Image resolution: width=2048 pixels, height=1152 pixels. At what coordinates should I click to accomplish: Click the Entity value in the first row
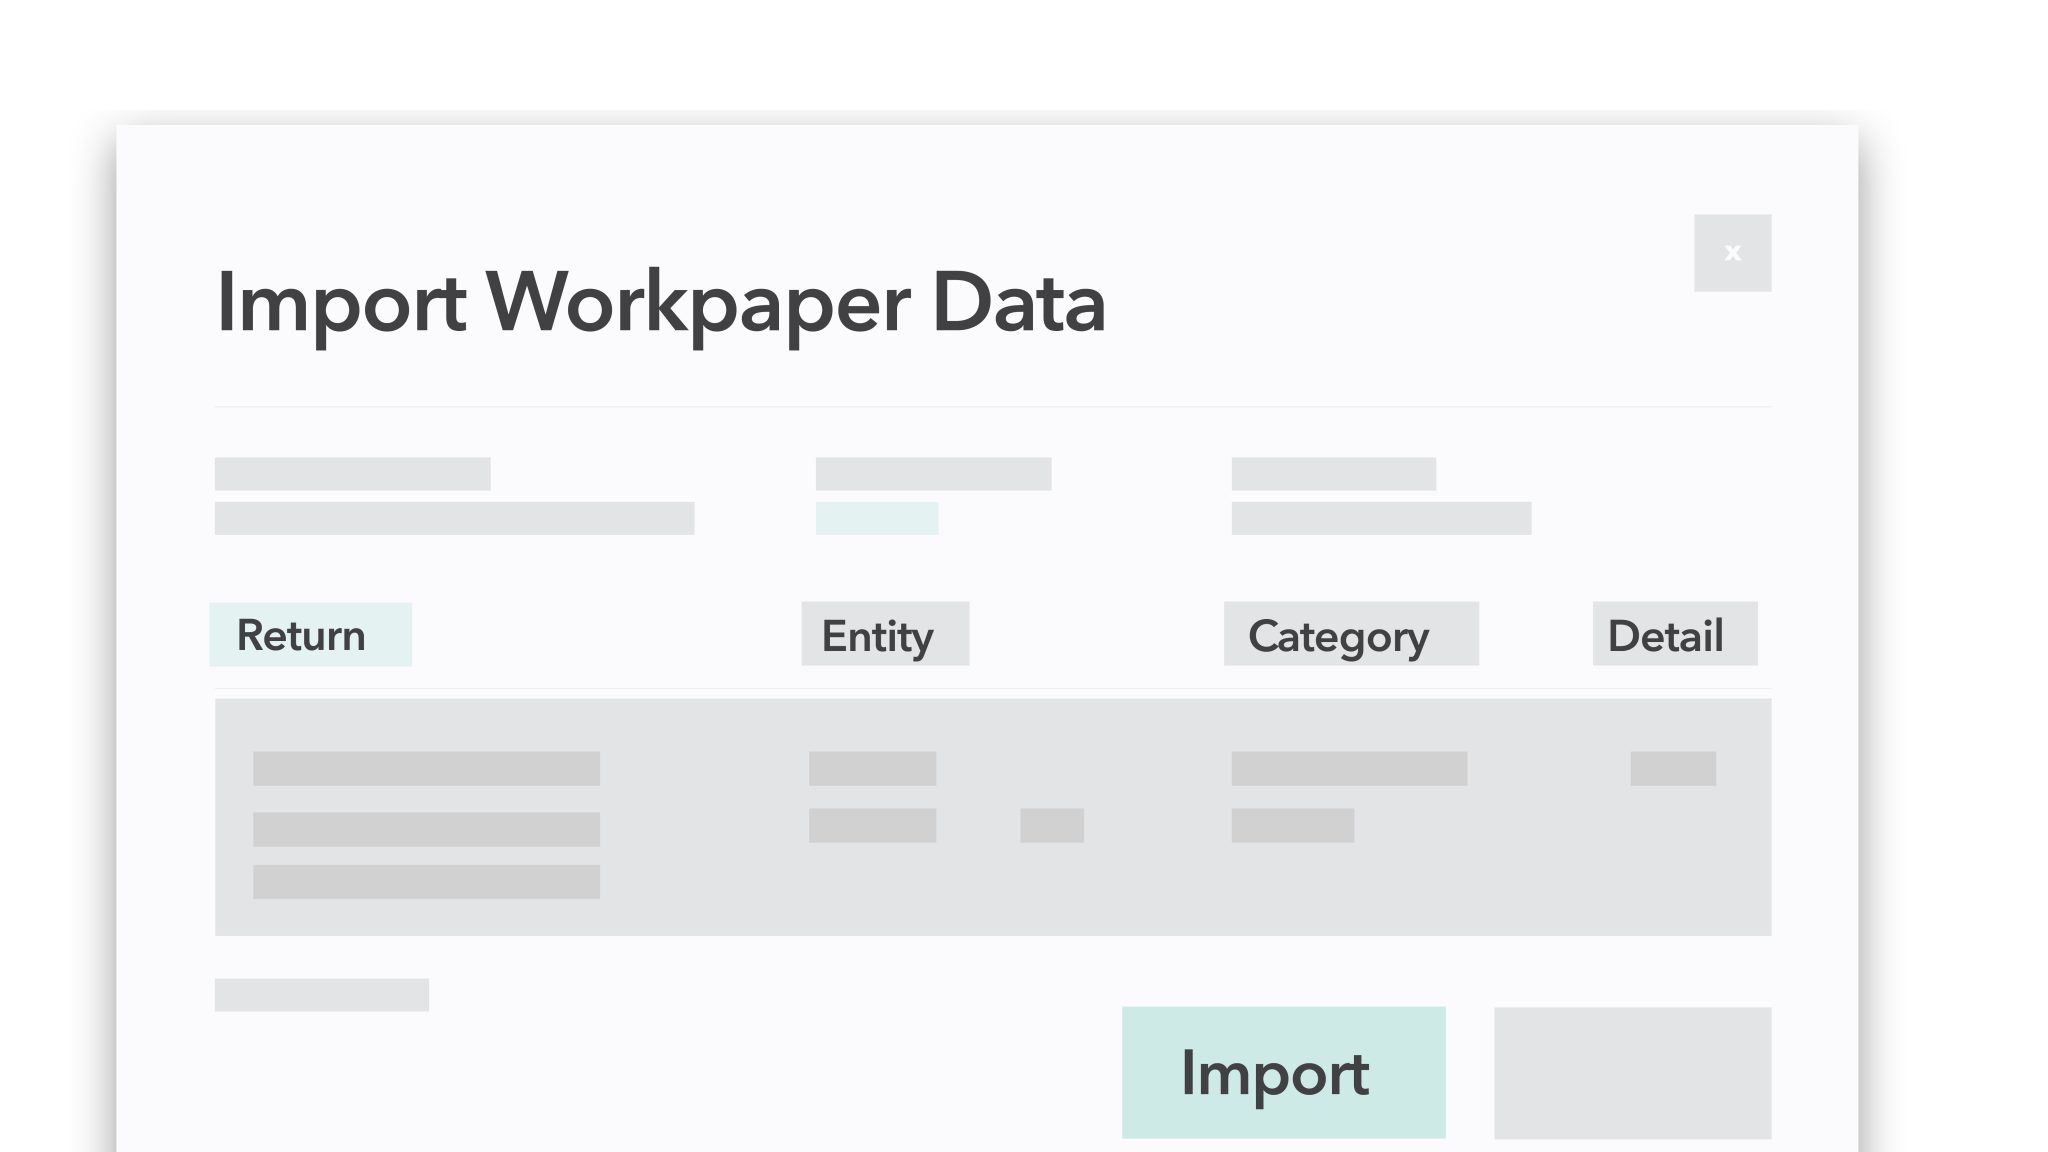click(871, 768)
